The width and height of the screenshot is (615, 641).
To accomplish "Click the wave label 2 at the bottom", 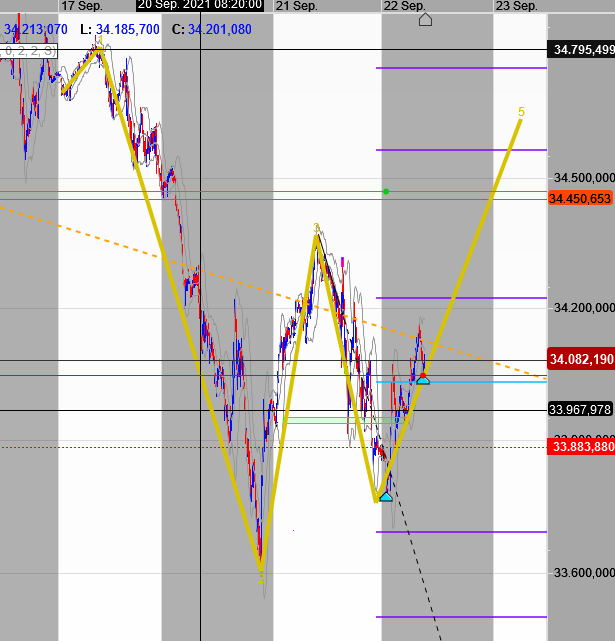I will 261,578.
